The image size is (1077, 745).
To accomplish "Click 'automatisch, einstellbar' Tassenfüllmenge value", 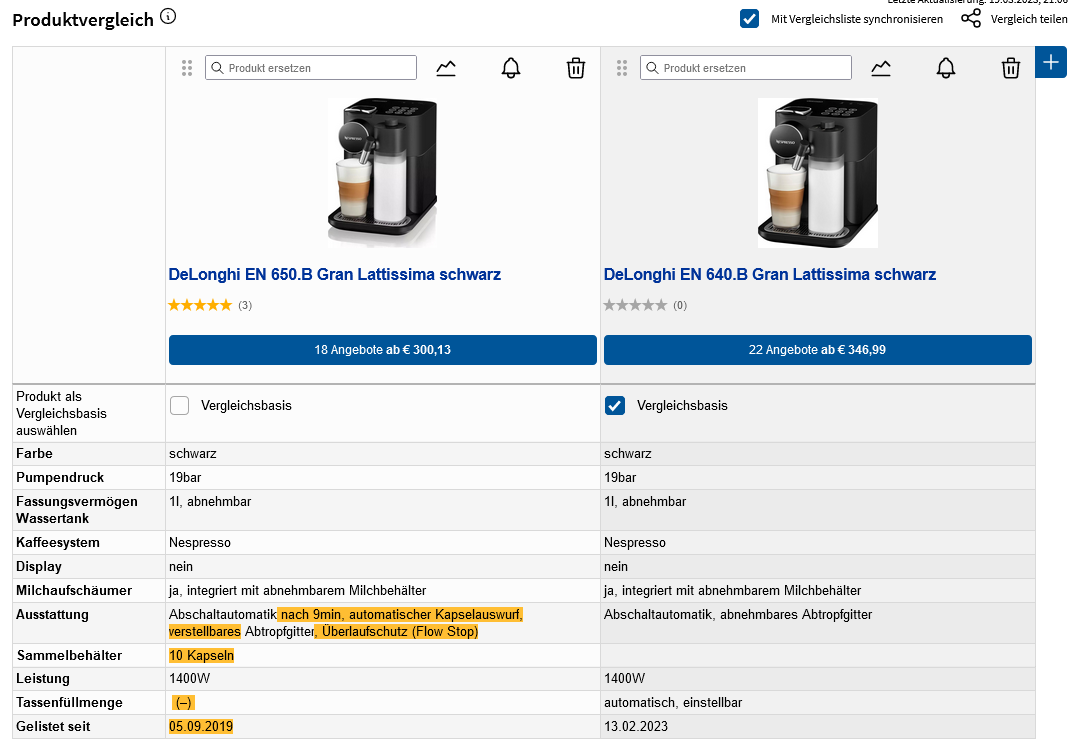I will pos(673,702).
